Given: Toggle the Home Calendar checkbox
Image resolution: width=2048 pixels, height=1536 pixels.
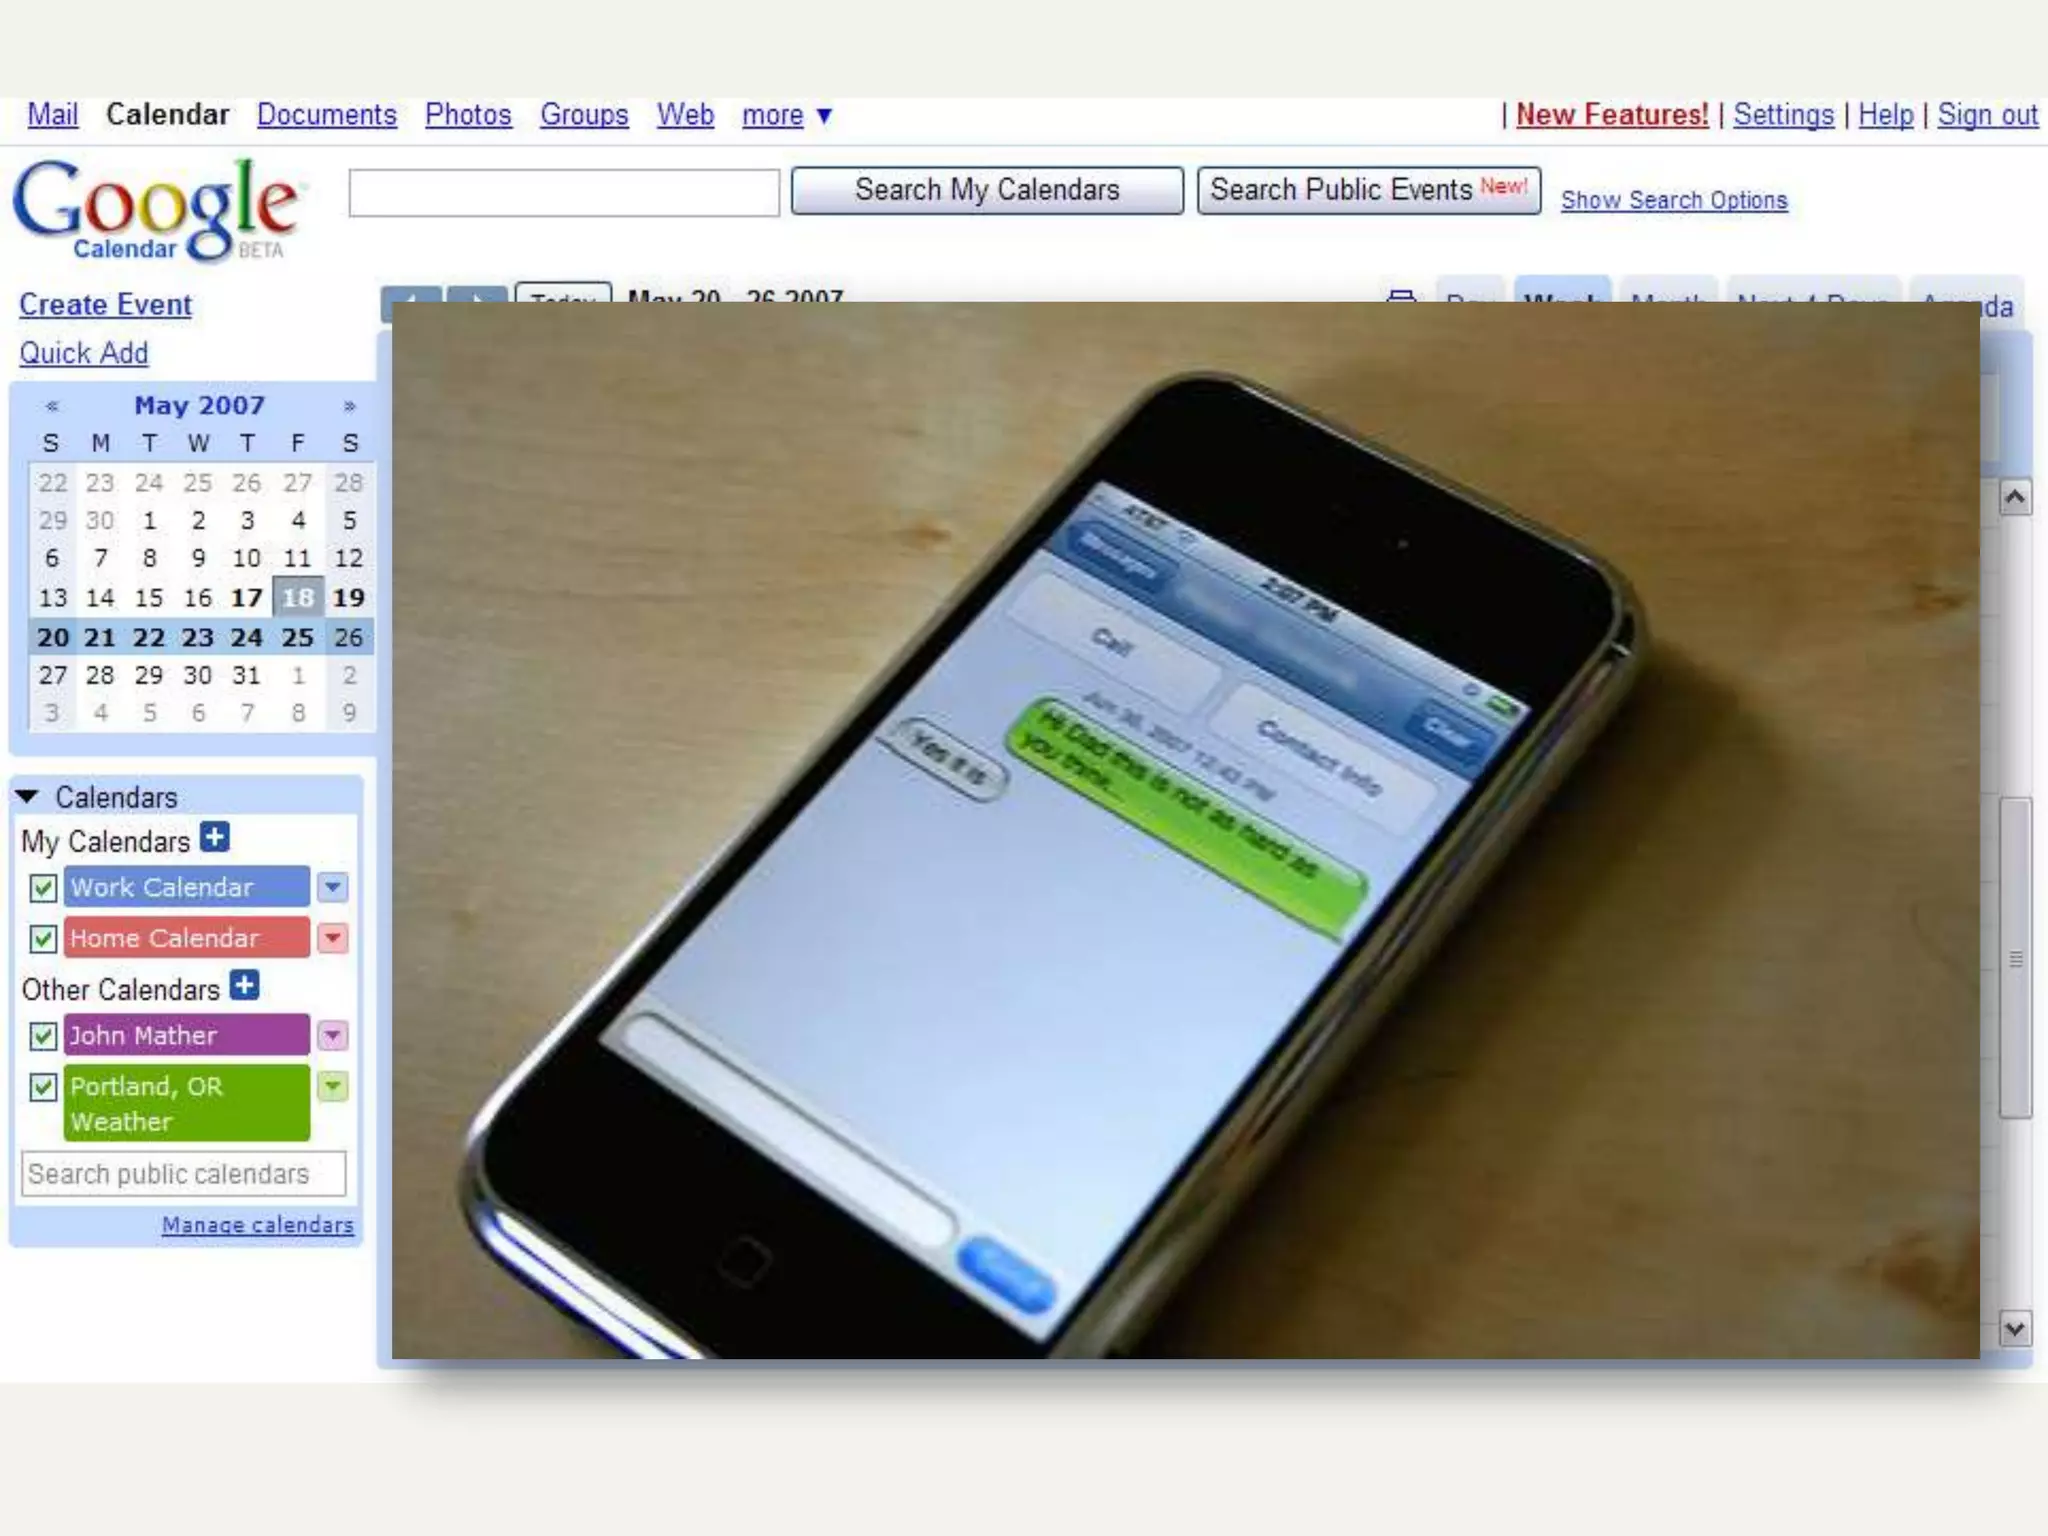Looking at the screenshot, I should click(x=43, y=938).
